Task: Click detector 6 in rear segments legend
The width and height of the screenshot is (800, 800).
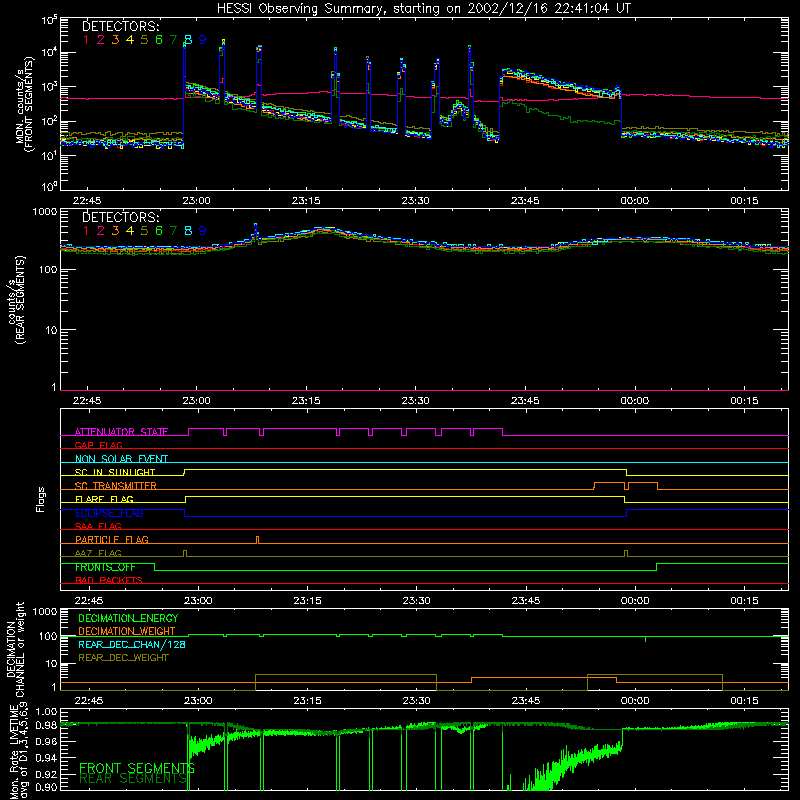Action: tap(159, 231)
